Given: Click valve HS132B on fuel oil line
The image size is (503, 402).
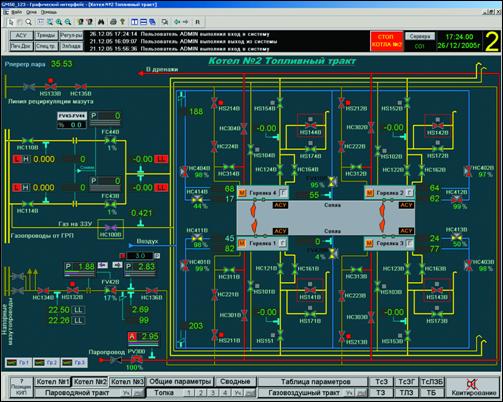Looking at the screenshot, I should [x=72, y=290].
